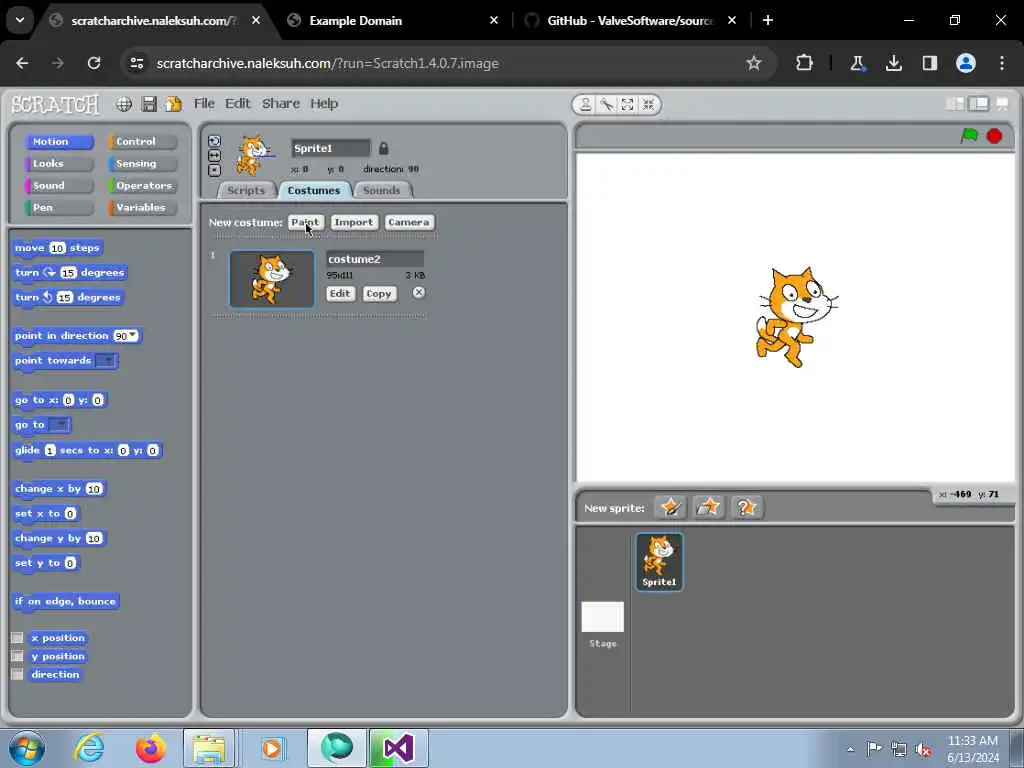Open the Help menu
This screenshot has height=768, width=1024.
click(x=324, y=103)
